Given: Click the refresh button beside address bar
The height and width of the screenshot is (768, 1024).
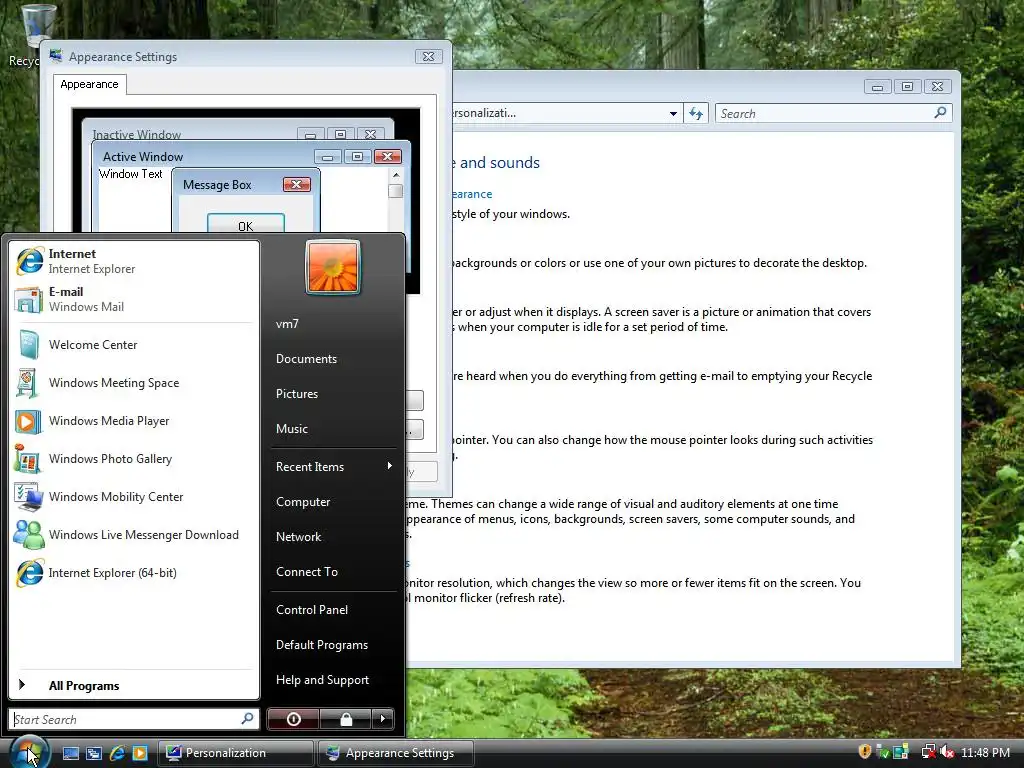Looking at the screenshot, I should pos(696,114).
